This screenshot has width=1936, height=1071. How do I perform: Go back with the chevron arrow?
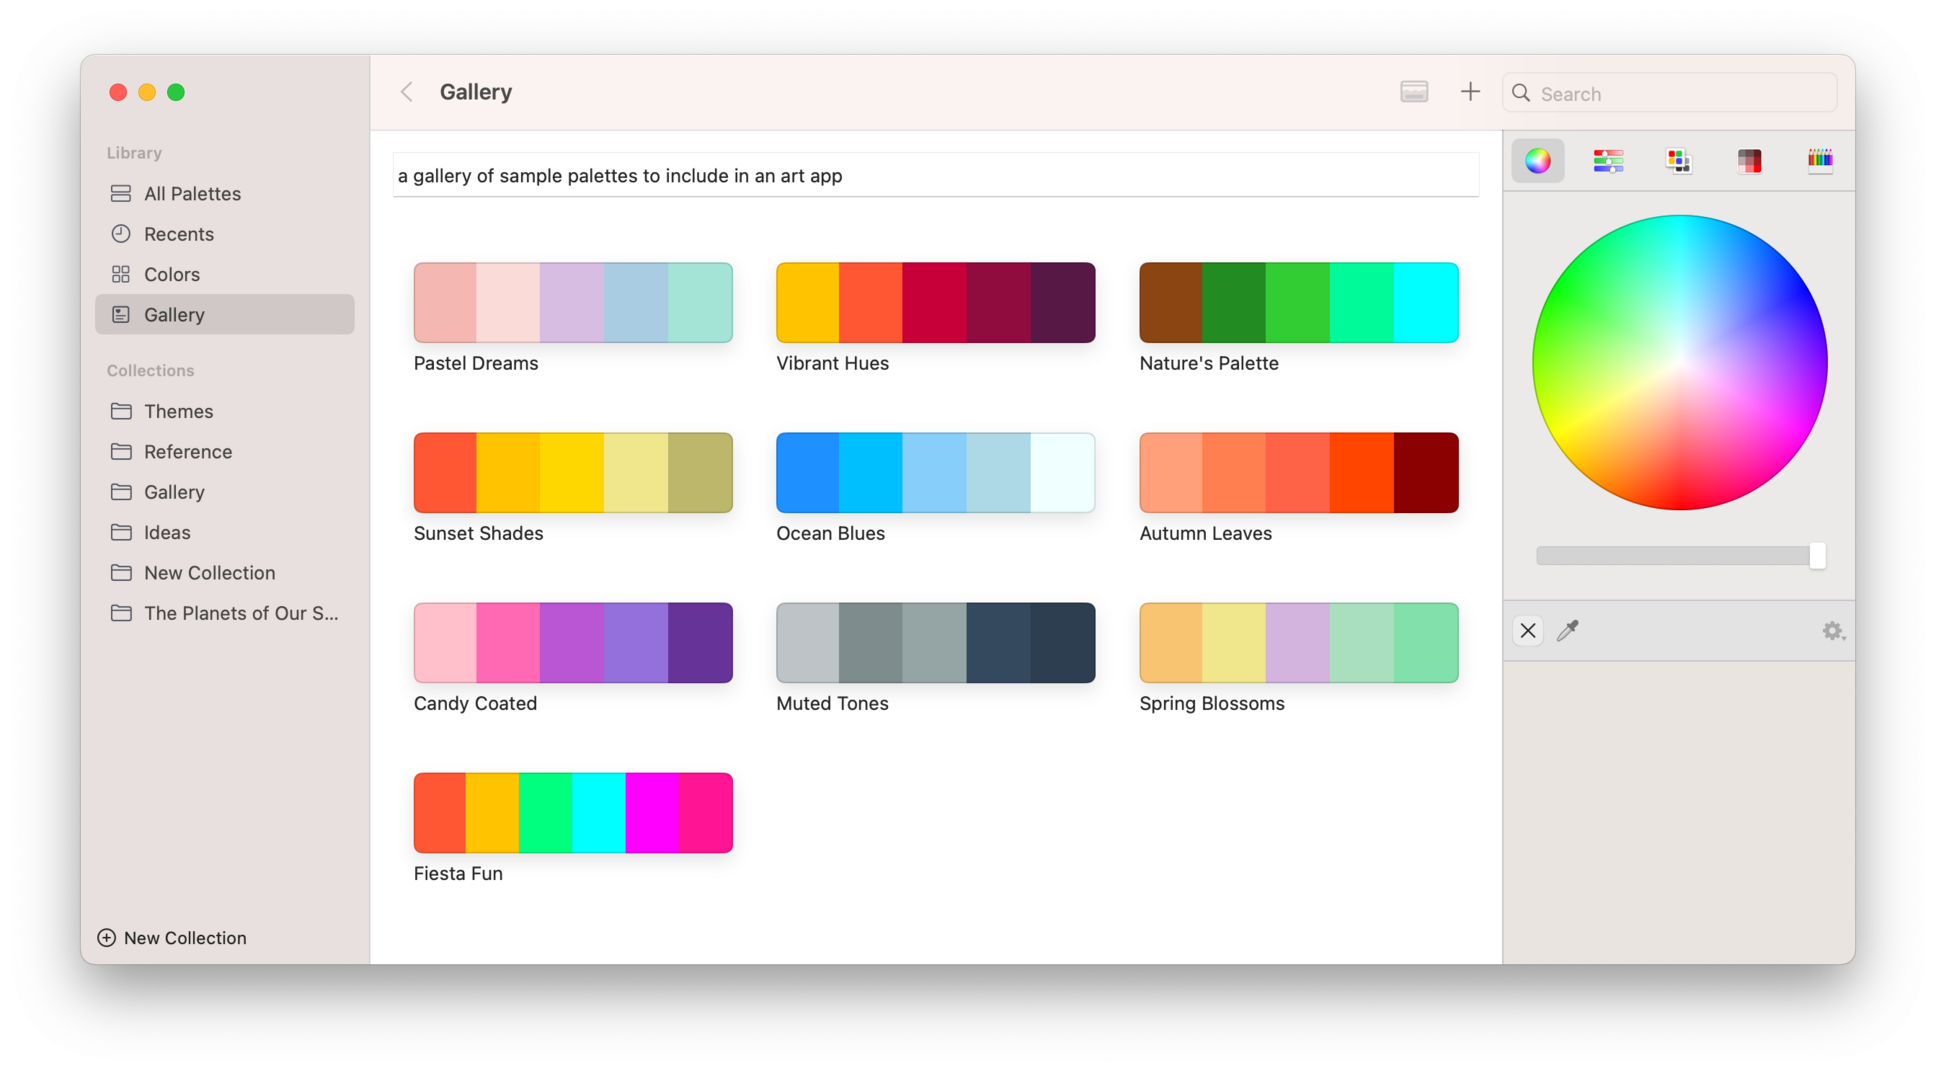coord(407,92)
